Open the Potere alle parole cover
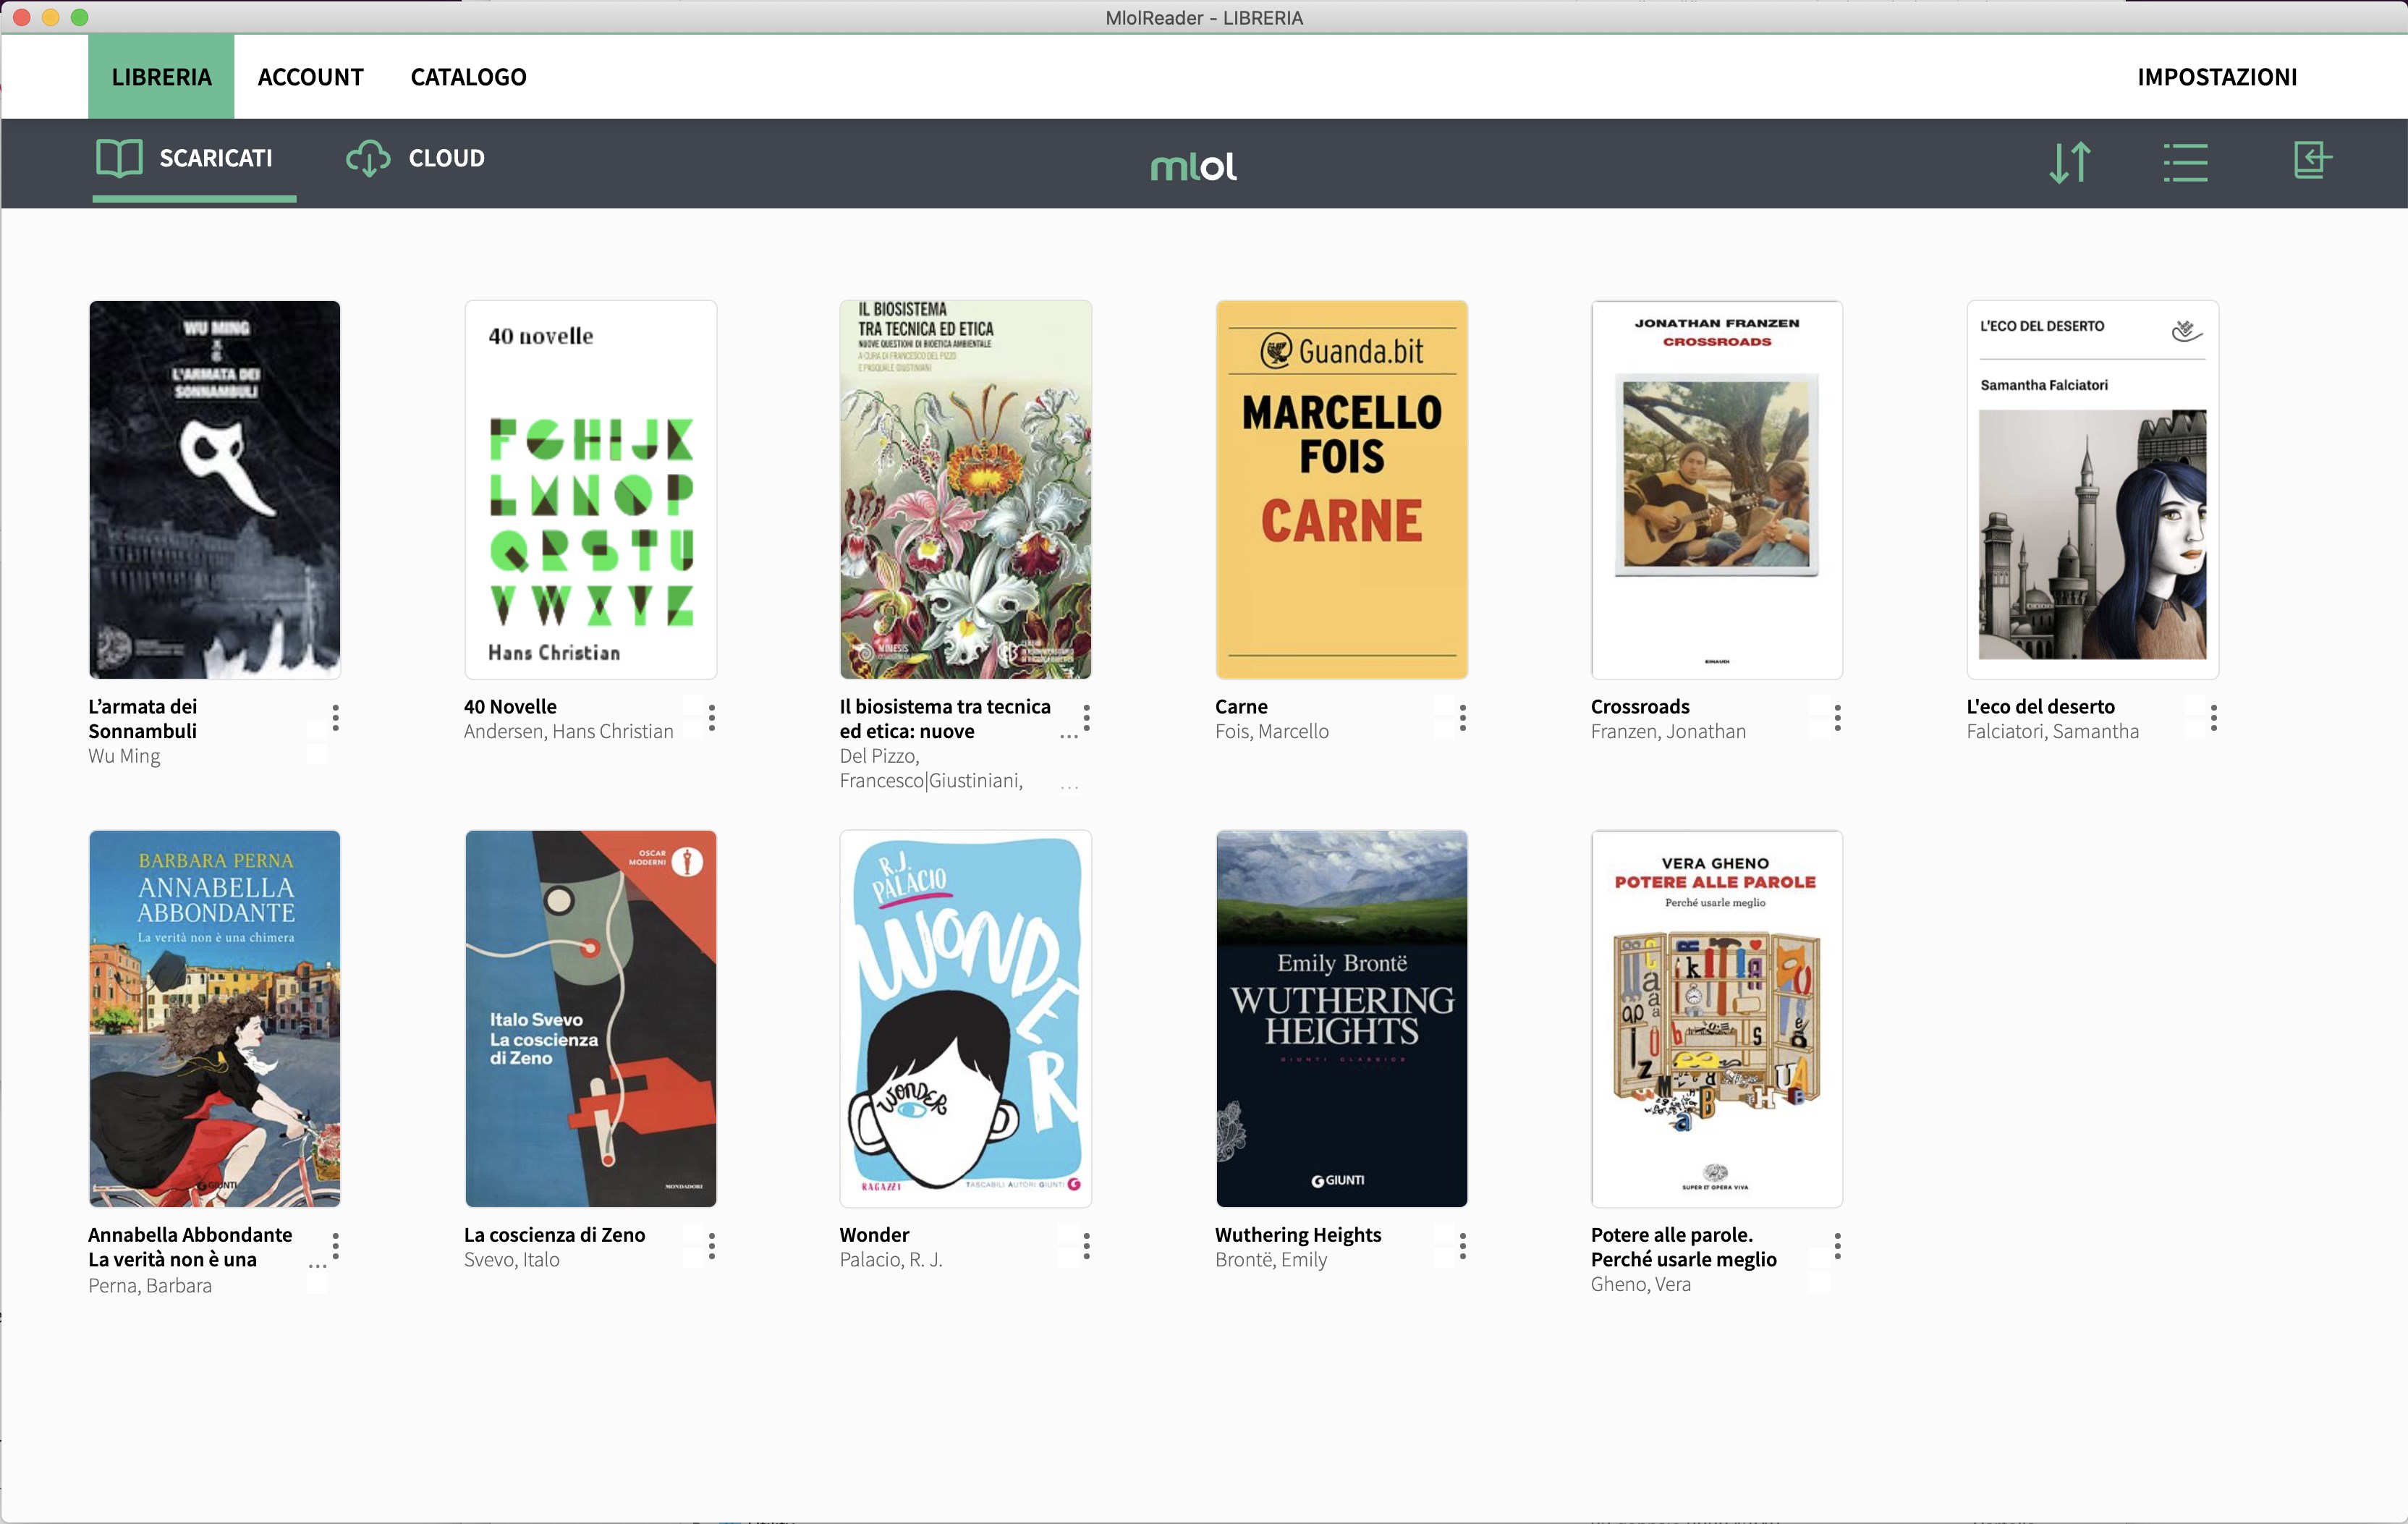Screen dimensions: 2408x1524 point(1717,1018)
